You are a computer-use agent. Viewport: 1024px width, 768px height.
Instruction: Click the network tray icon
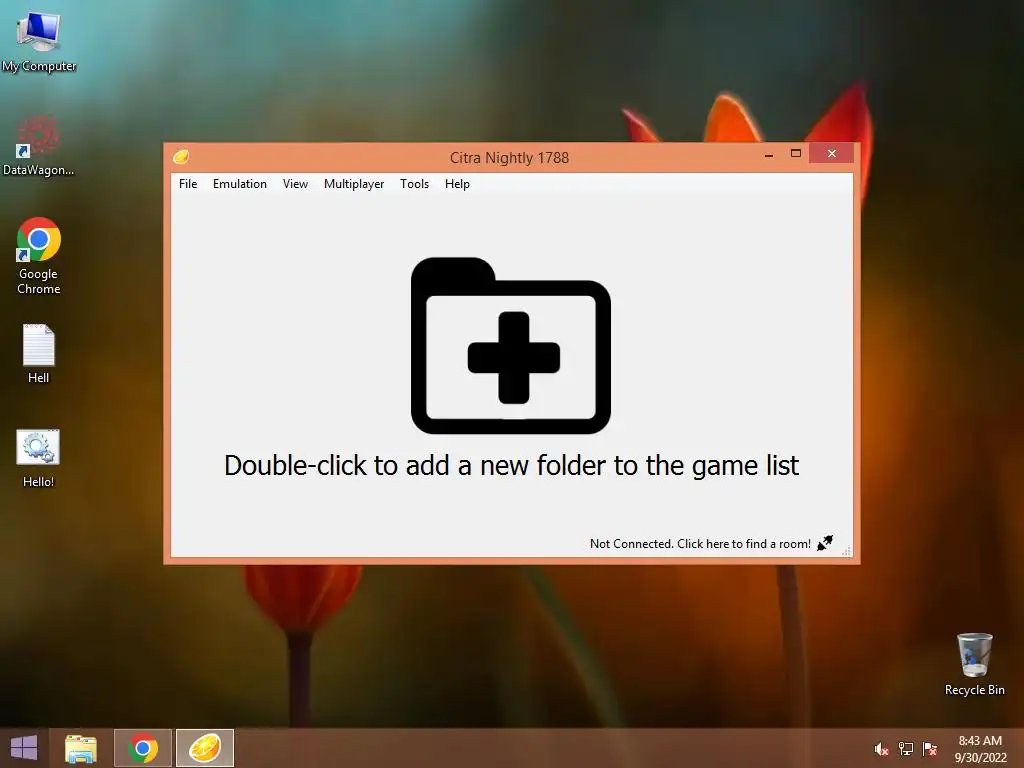coord(905,749)
